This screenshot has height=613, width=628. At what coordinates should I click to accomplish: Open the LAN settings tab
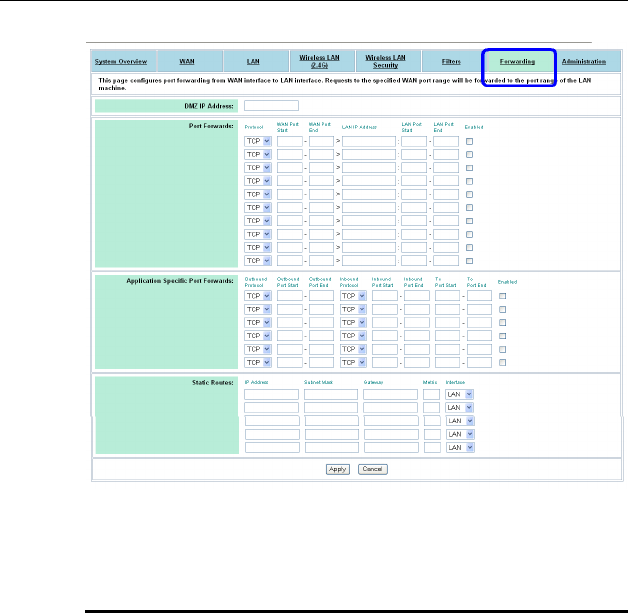253,62
